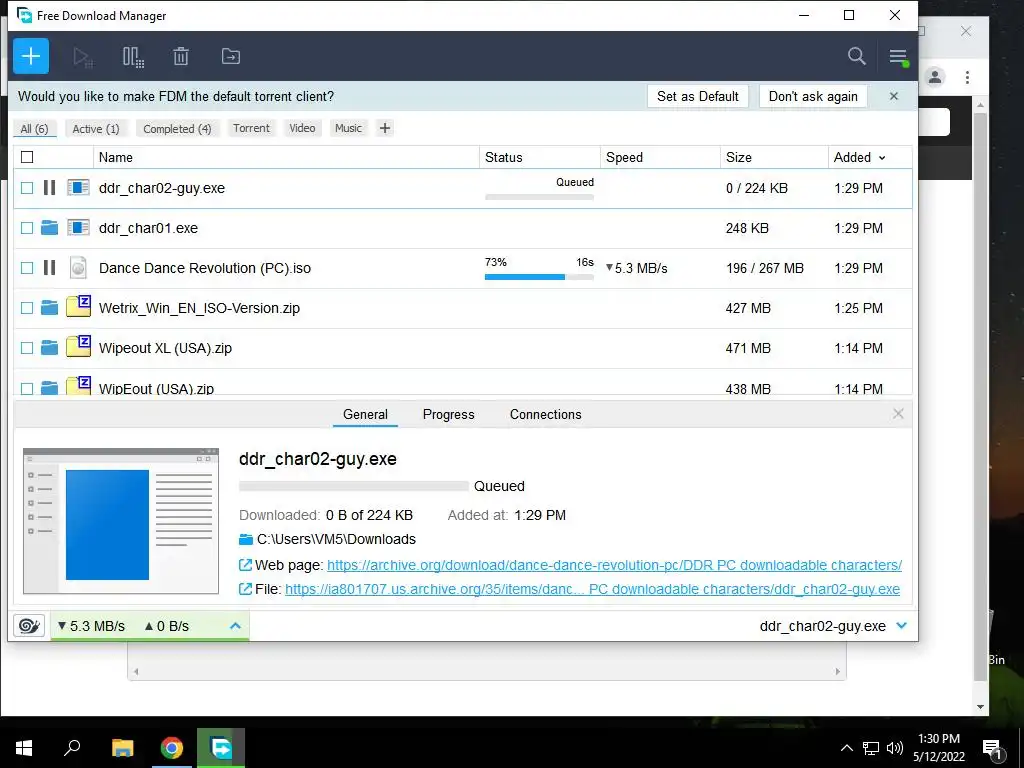Expand the speed panel up-chevron in status bar
Viewport: 1024px width, 768px height.
(235, 626)
